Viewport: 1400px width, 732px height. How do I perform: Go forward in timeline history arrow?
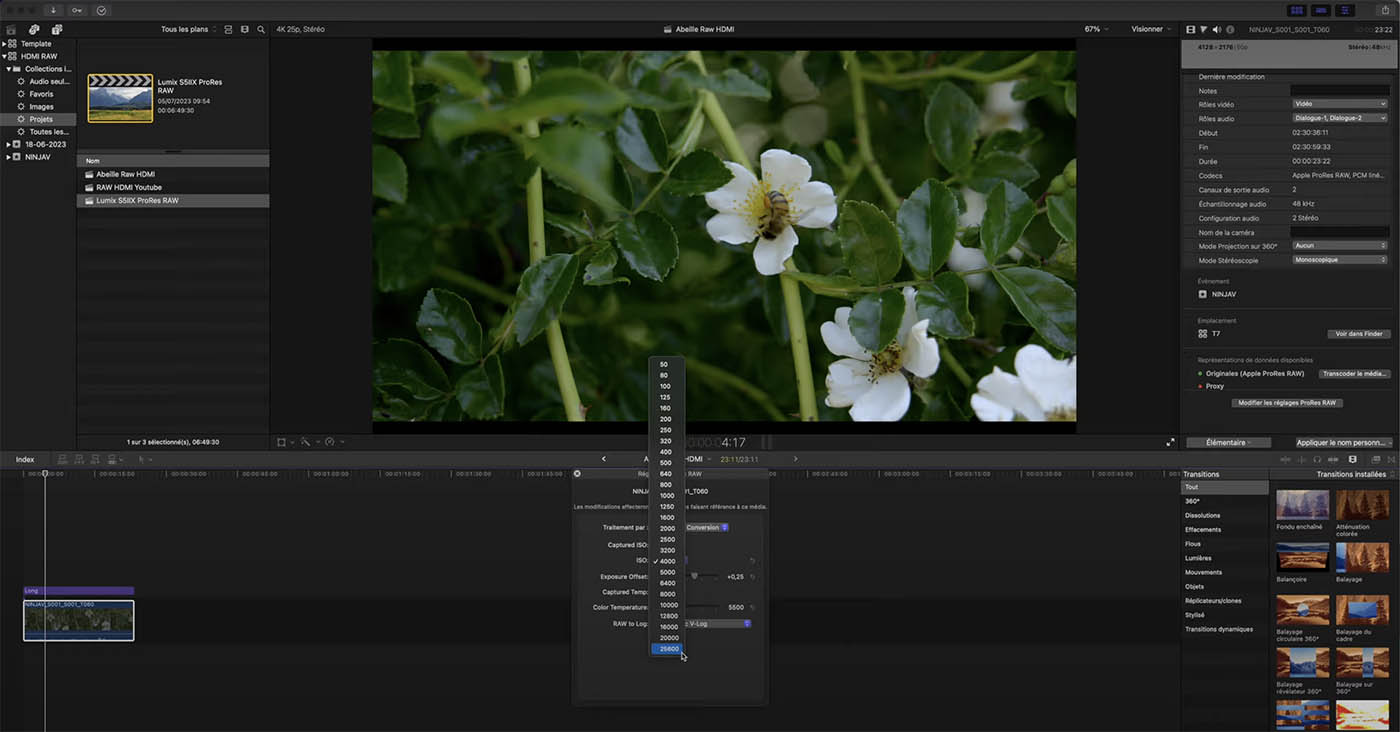[x=796, y=459]
